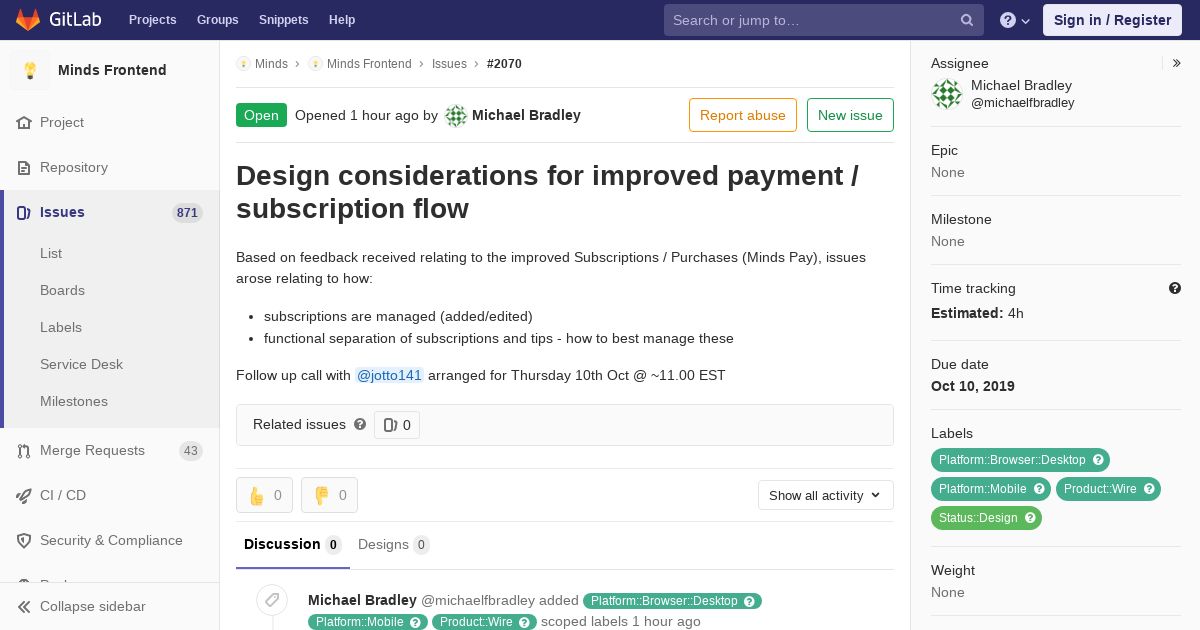This screenshot has height=630, width=1200.
Task: Click the Open status badge
Action: [x=261, y=115]
